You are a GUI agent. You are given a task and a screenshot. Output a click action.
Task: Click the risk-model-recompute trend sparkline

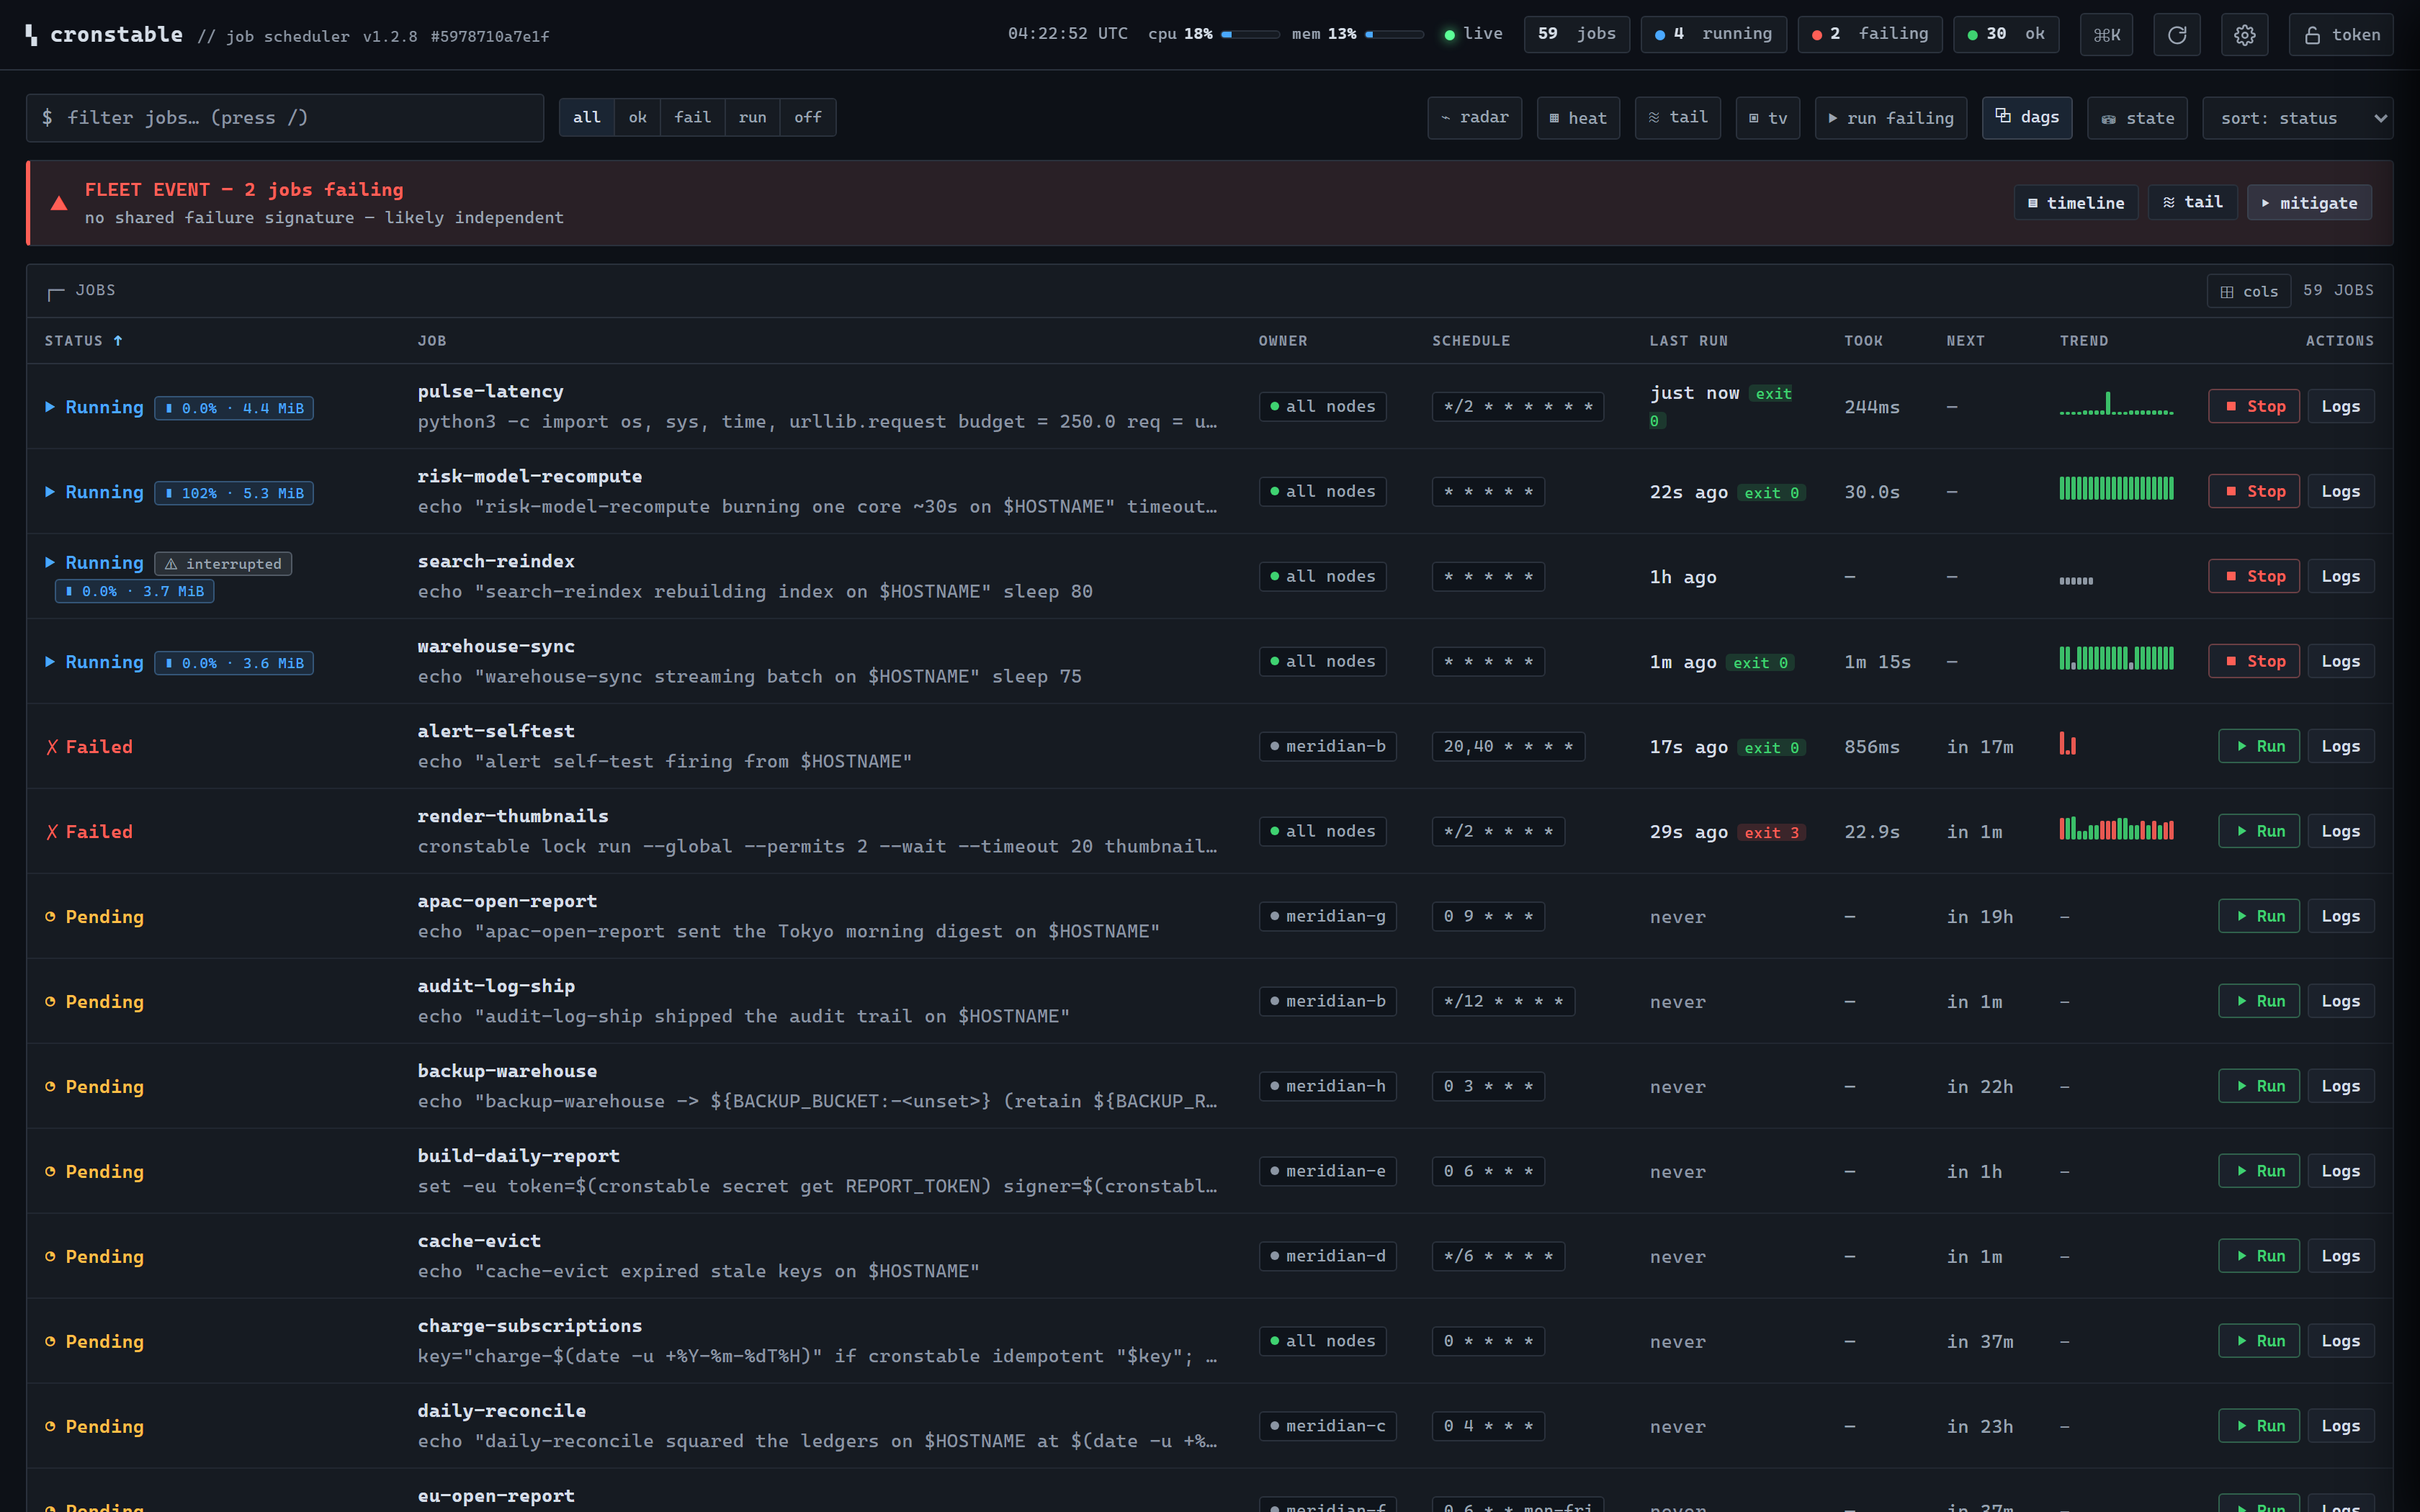(2116, 488)
